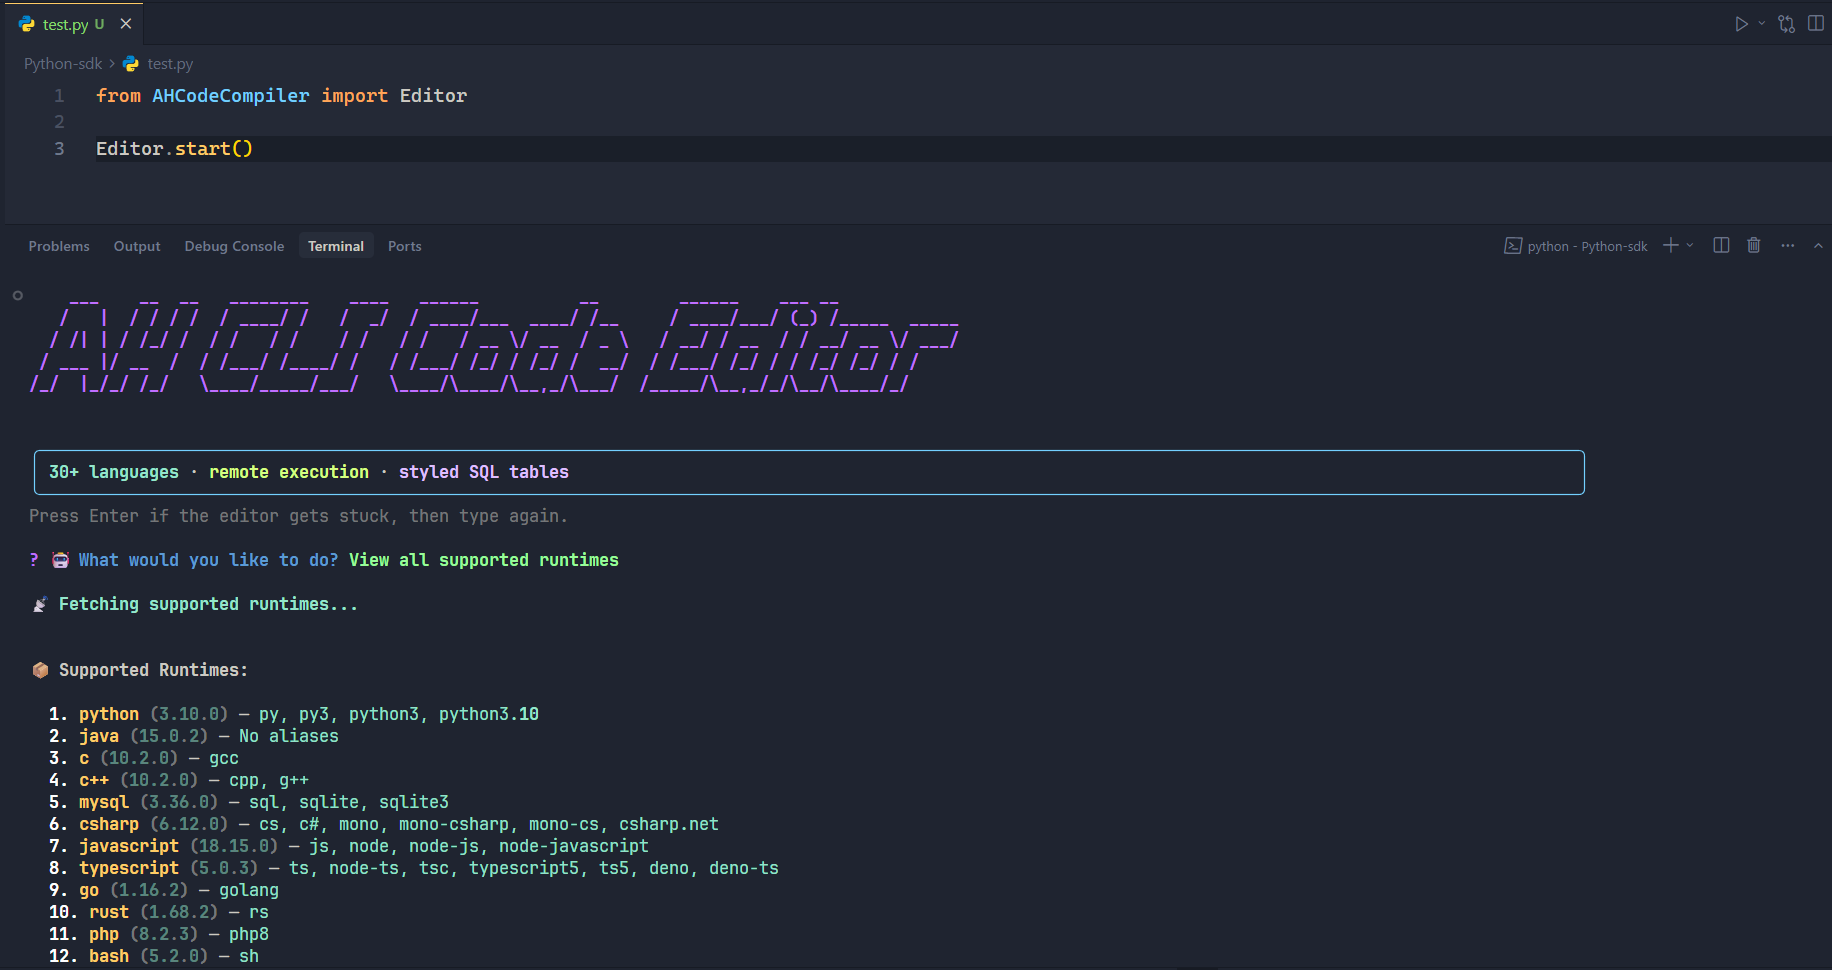This screenshot has height=970, width=1832.
Task: Select the Terminal panel tab
Action: tap(336, 246)
